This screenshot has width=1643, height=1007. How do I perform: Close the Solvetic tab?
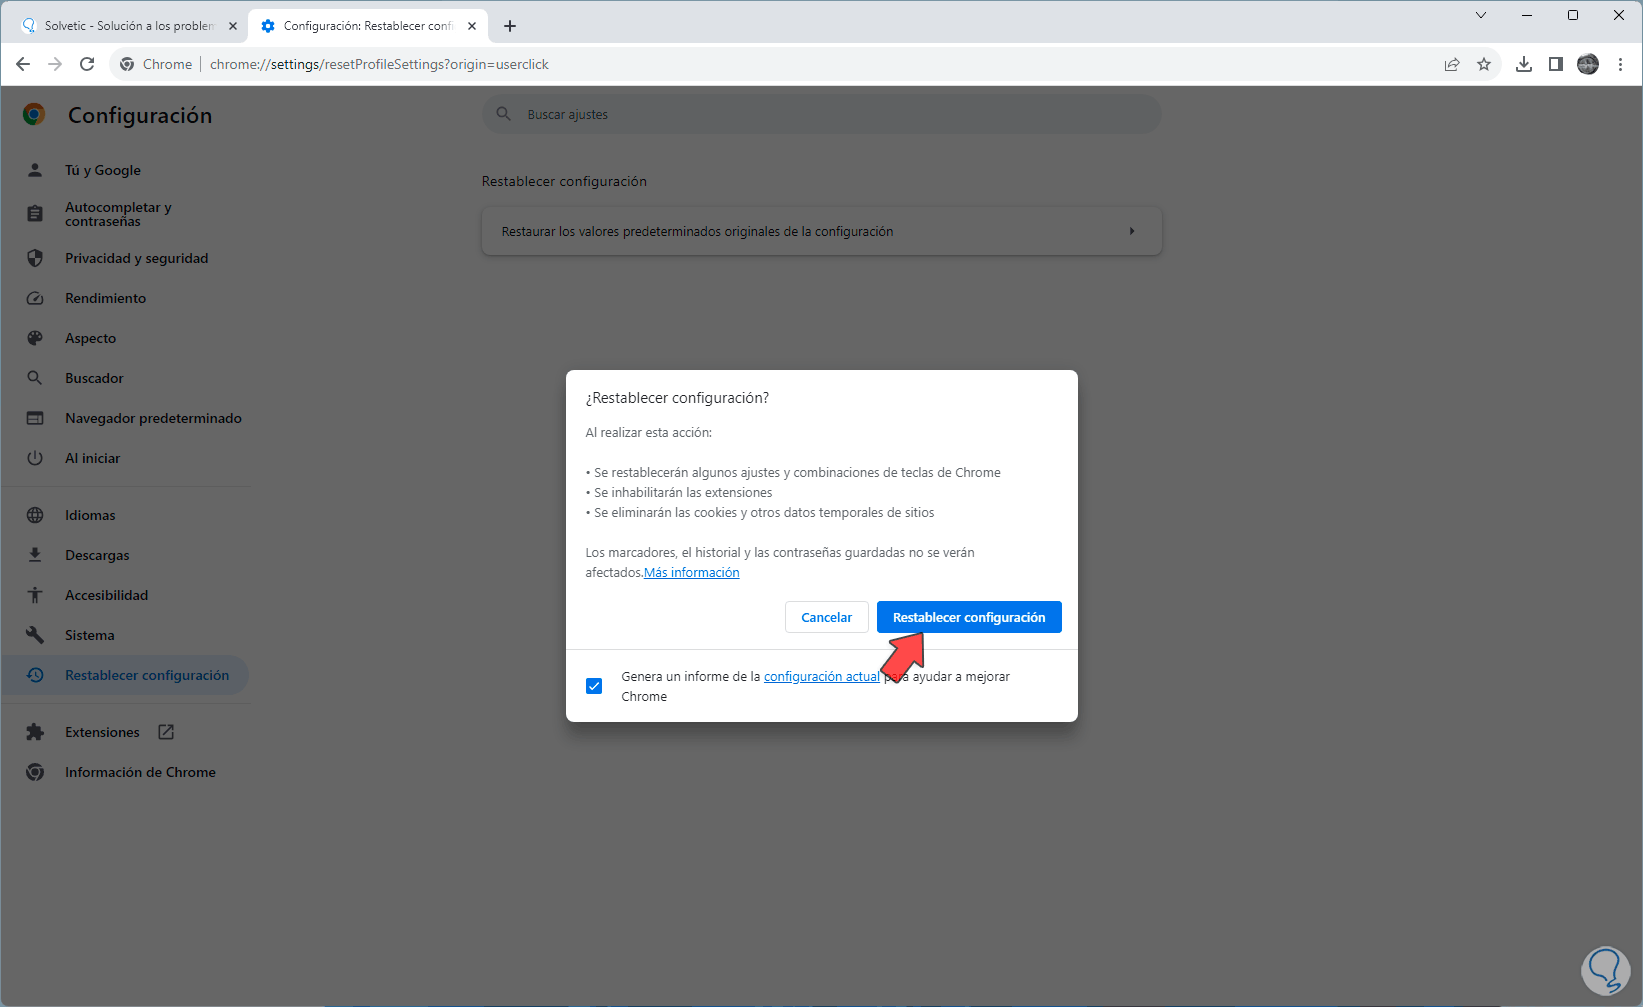233,26
